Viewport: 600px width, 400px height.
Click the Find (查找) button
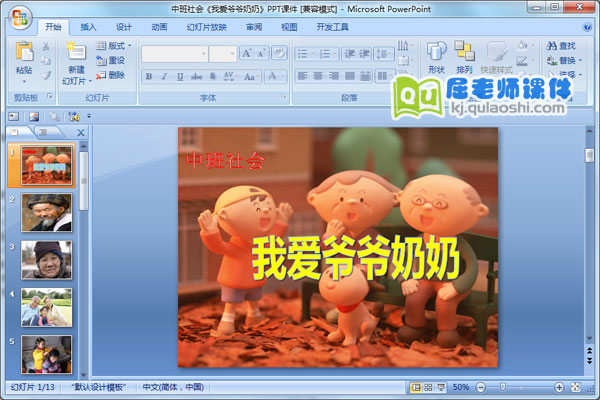coord(561,46)
